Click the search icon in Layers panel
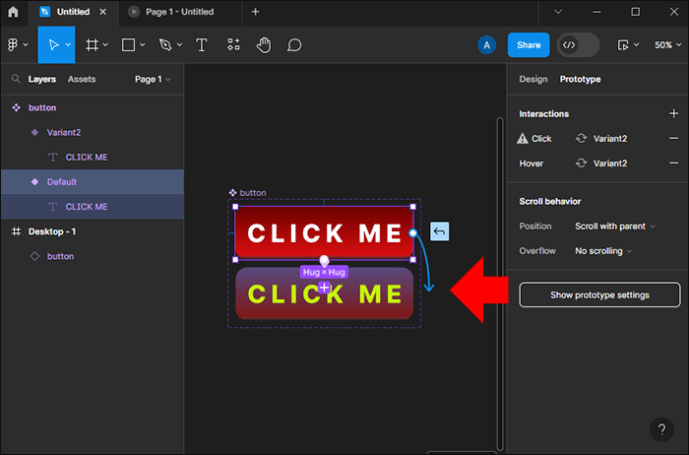This screenshot has width=689, height=455. click(x=16, y=79)
